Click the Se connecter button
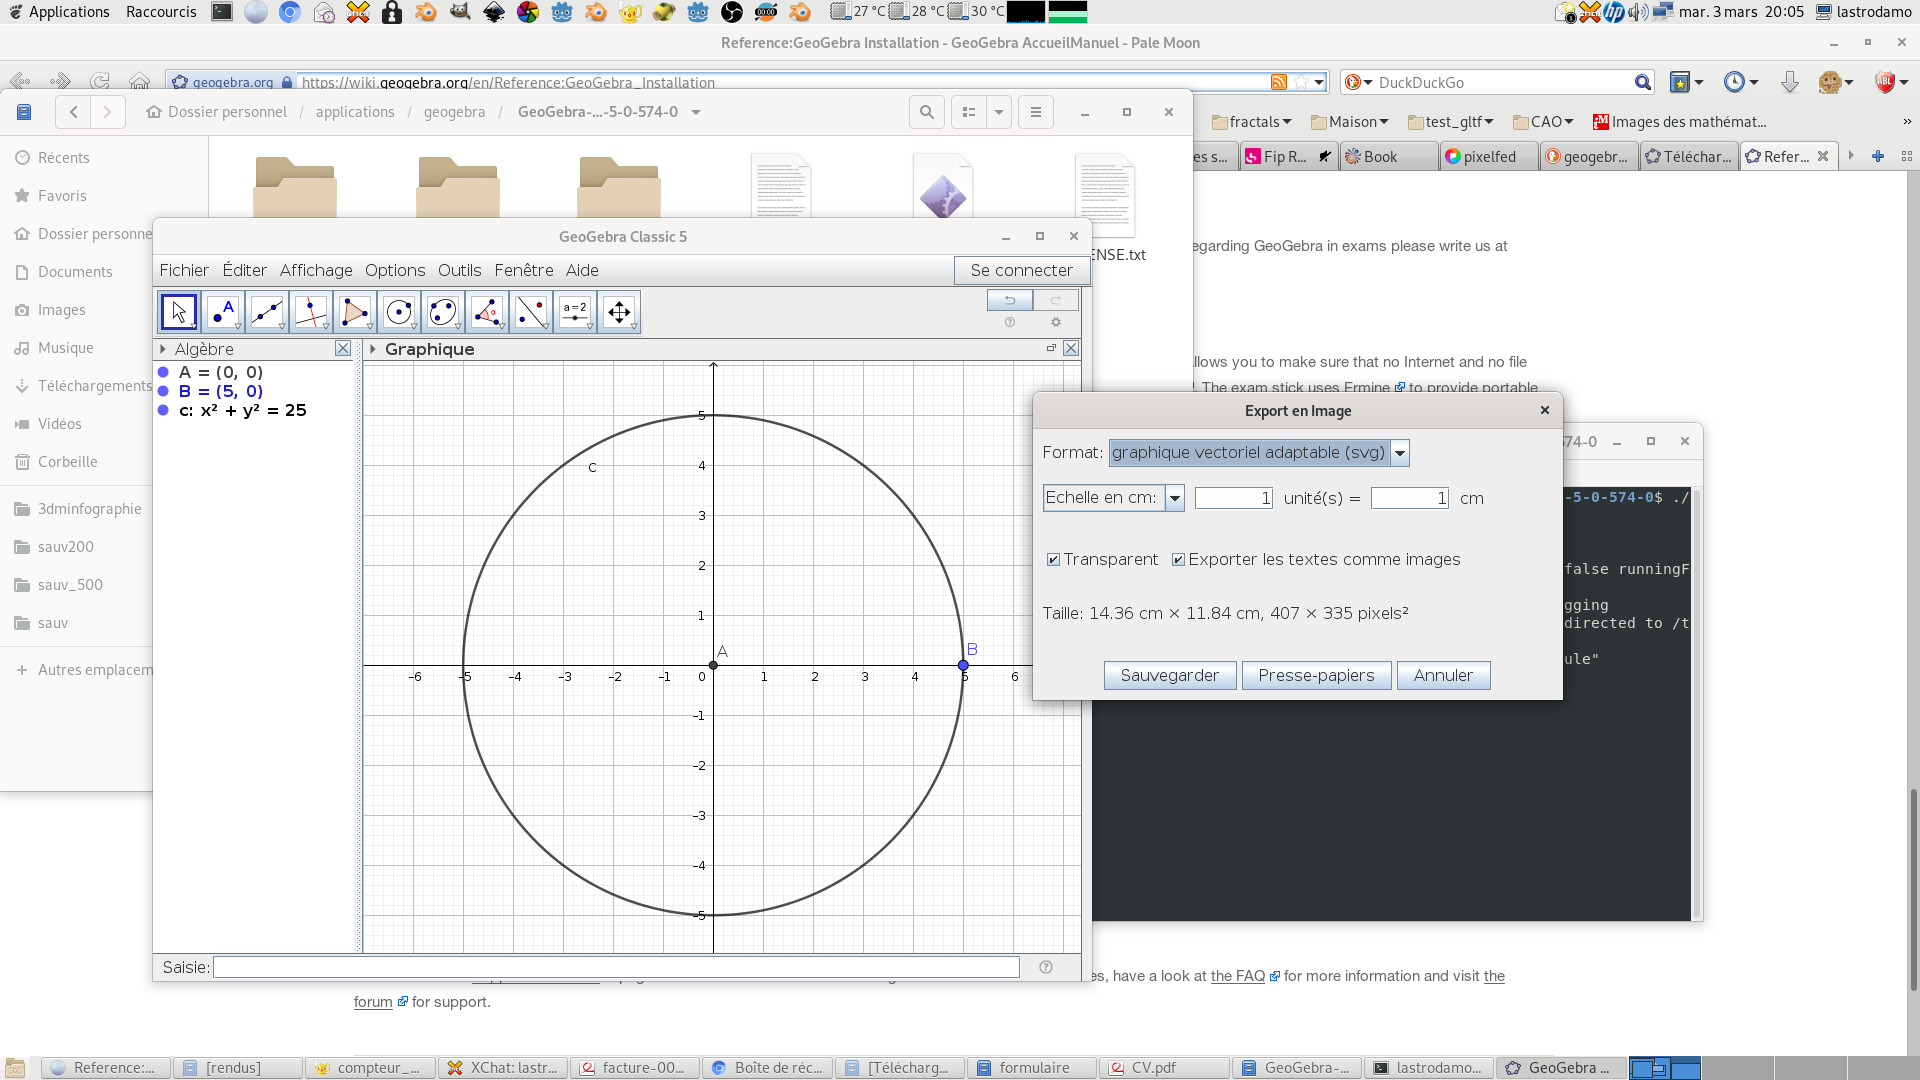Viewport: 1920px width, 1080px height. [1021, 270]
